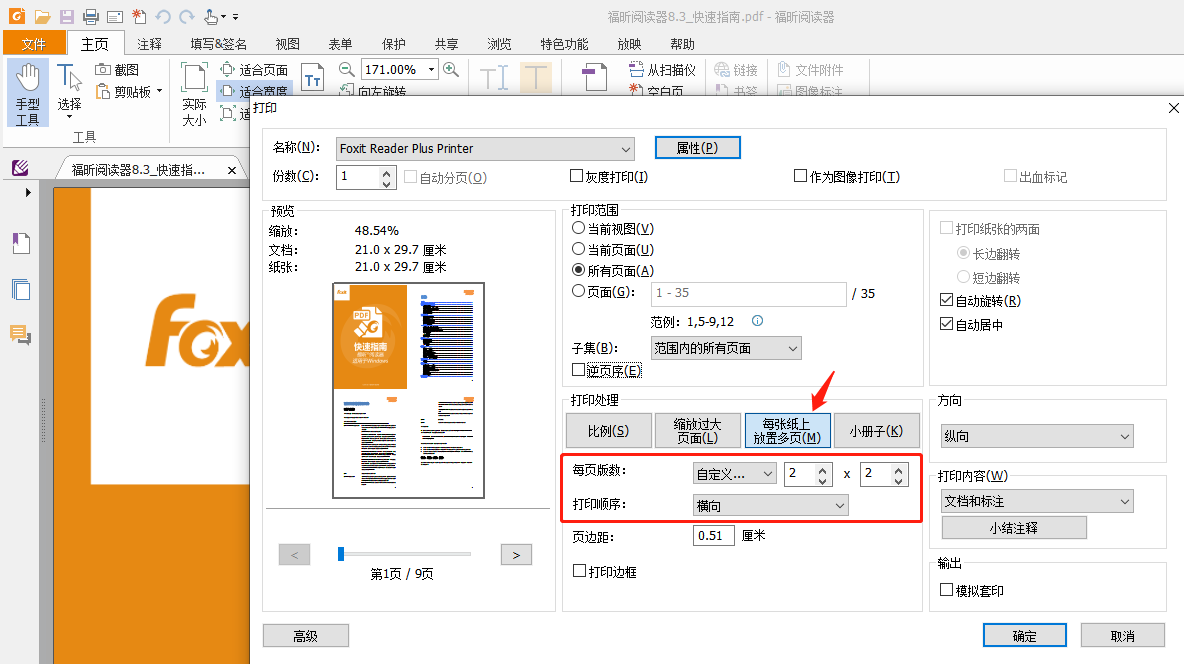Open the 文件 menu
Viewport: 1184px width, 664px height.
(x=33, y=43)
